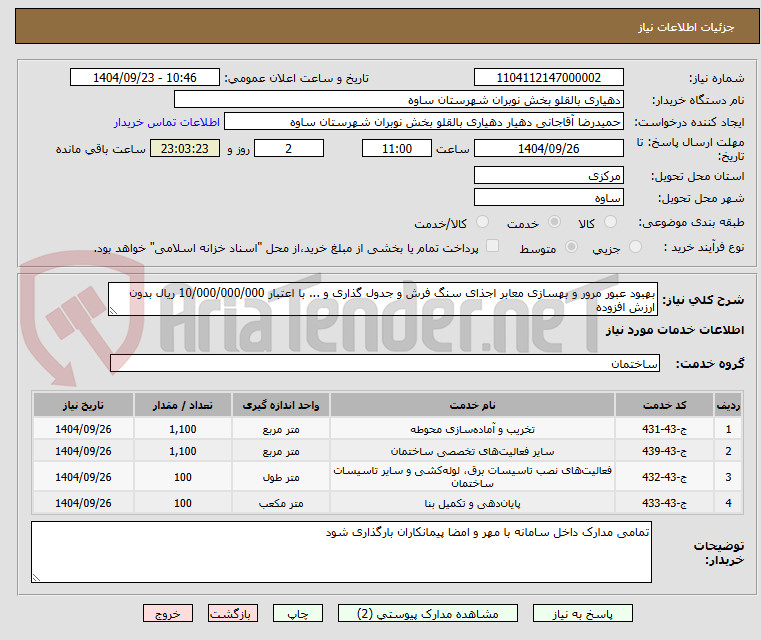Screen dimensions: 761x640
Task: Toggle the Islamic treasury payment checkbox
Action: coord(492,246)
